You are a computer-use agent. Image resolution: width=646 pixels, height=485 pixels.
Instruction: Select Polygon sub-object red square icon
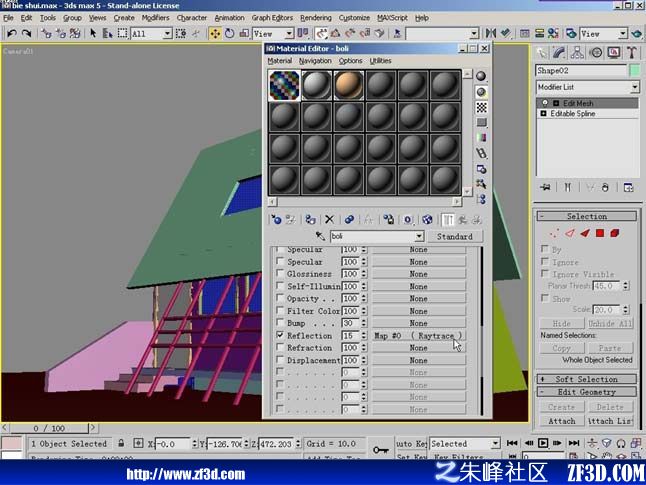tap(600, 233)
